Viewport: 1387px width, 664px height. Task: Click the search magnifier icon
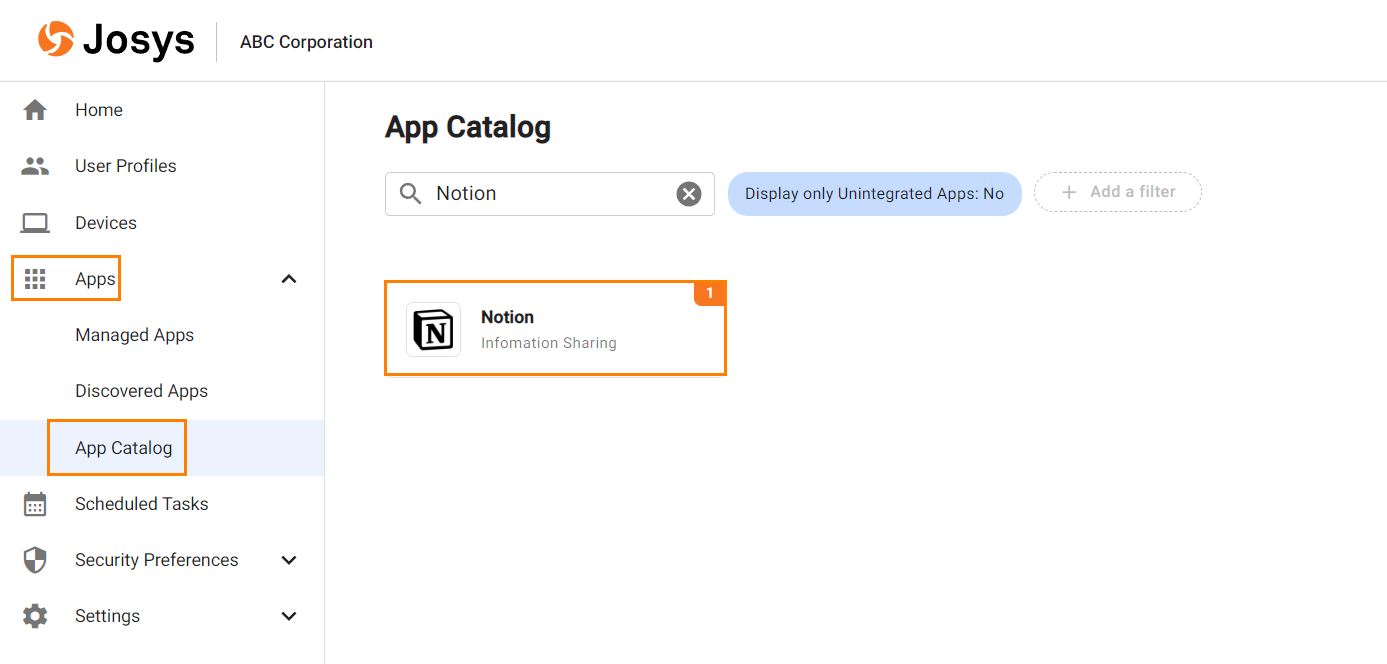click(410, 193)
